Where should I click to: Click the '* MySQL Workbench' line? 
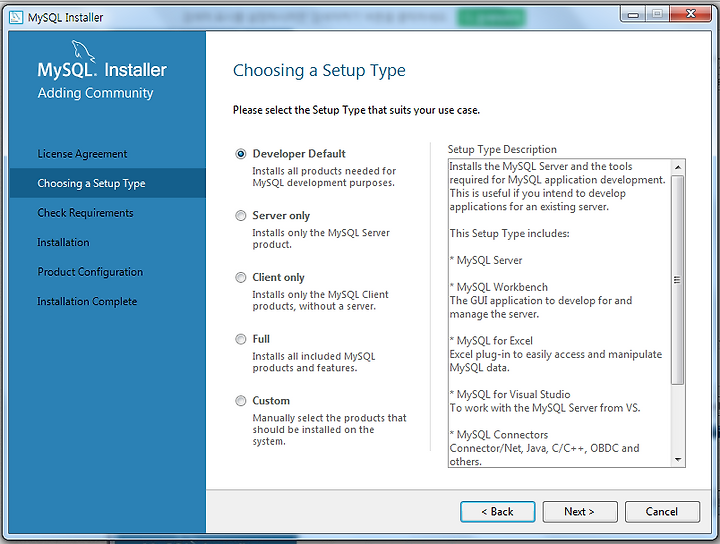(499, 287)
